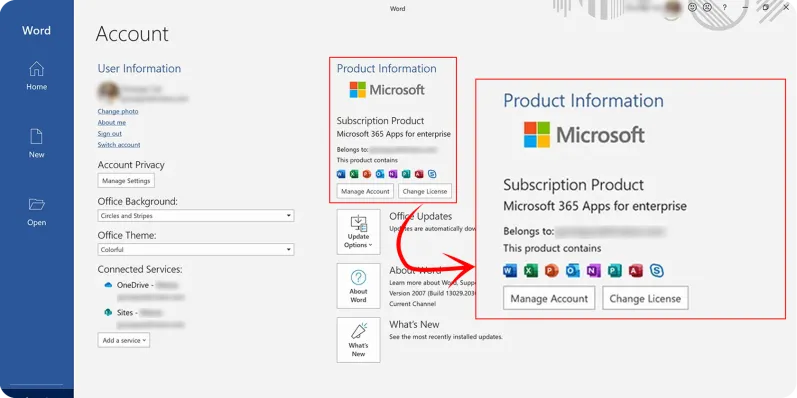
Task: Click the Connected Services: label
Action: (x=140, y=269)
